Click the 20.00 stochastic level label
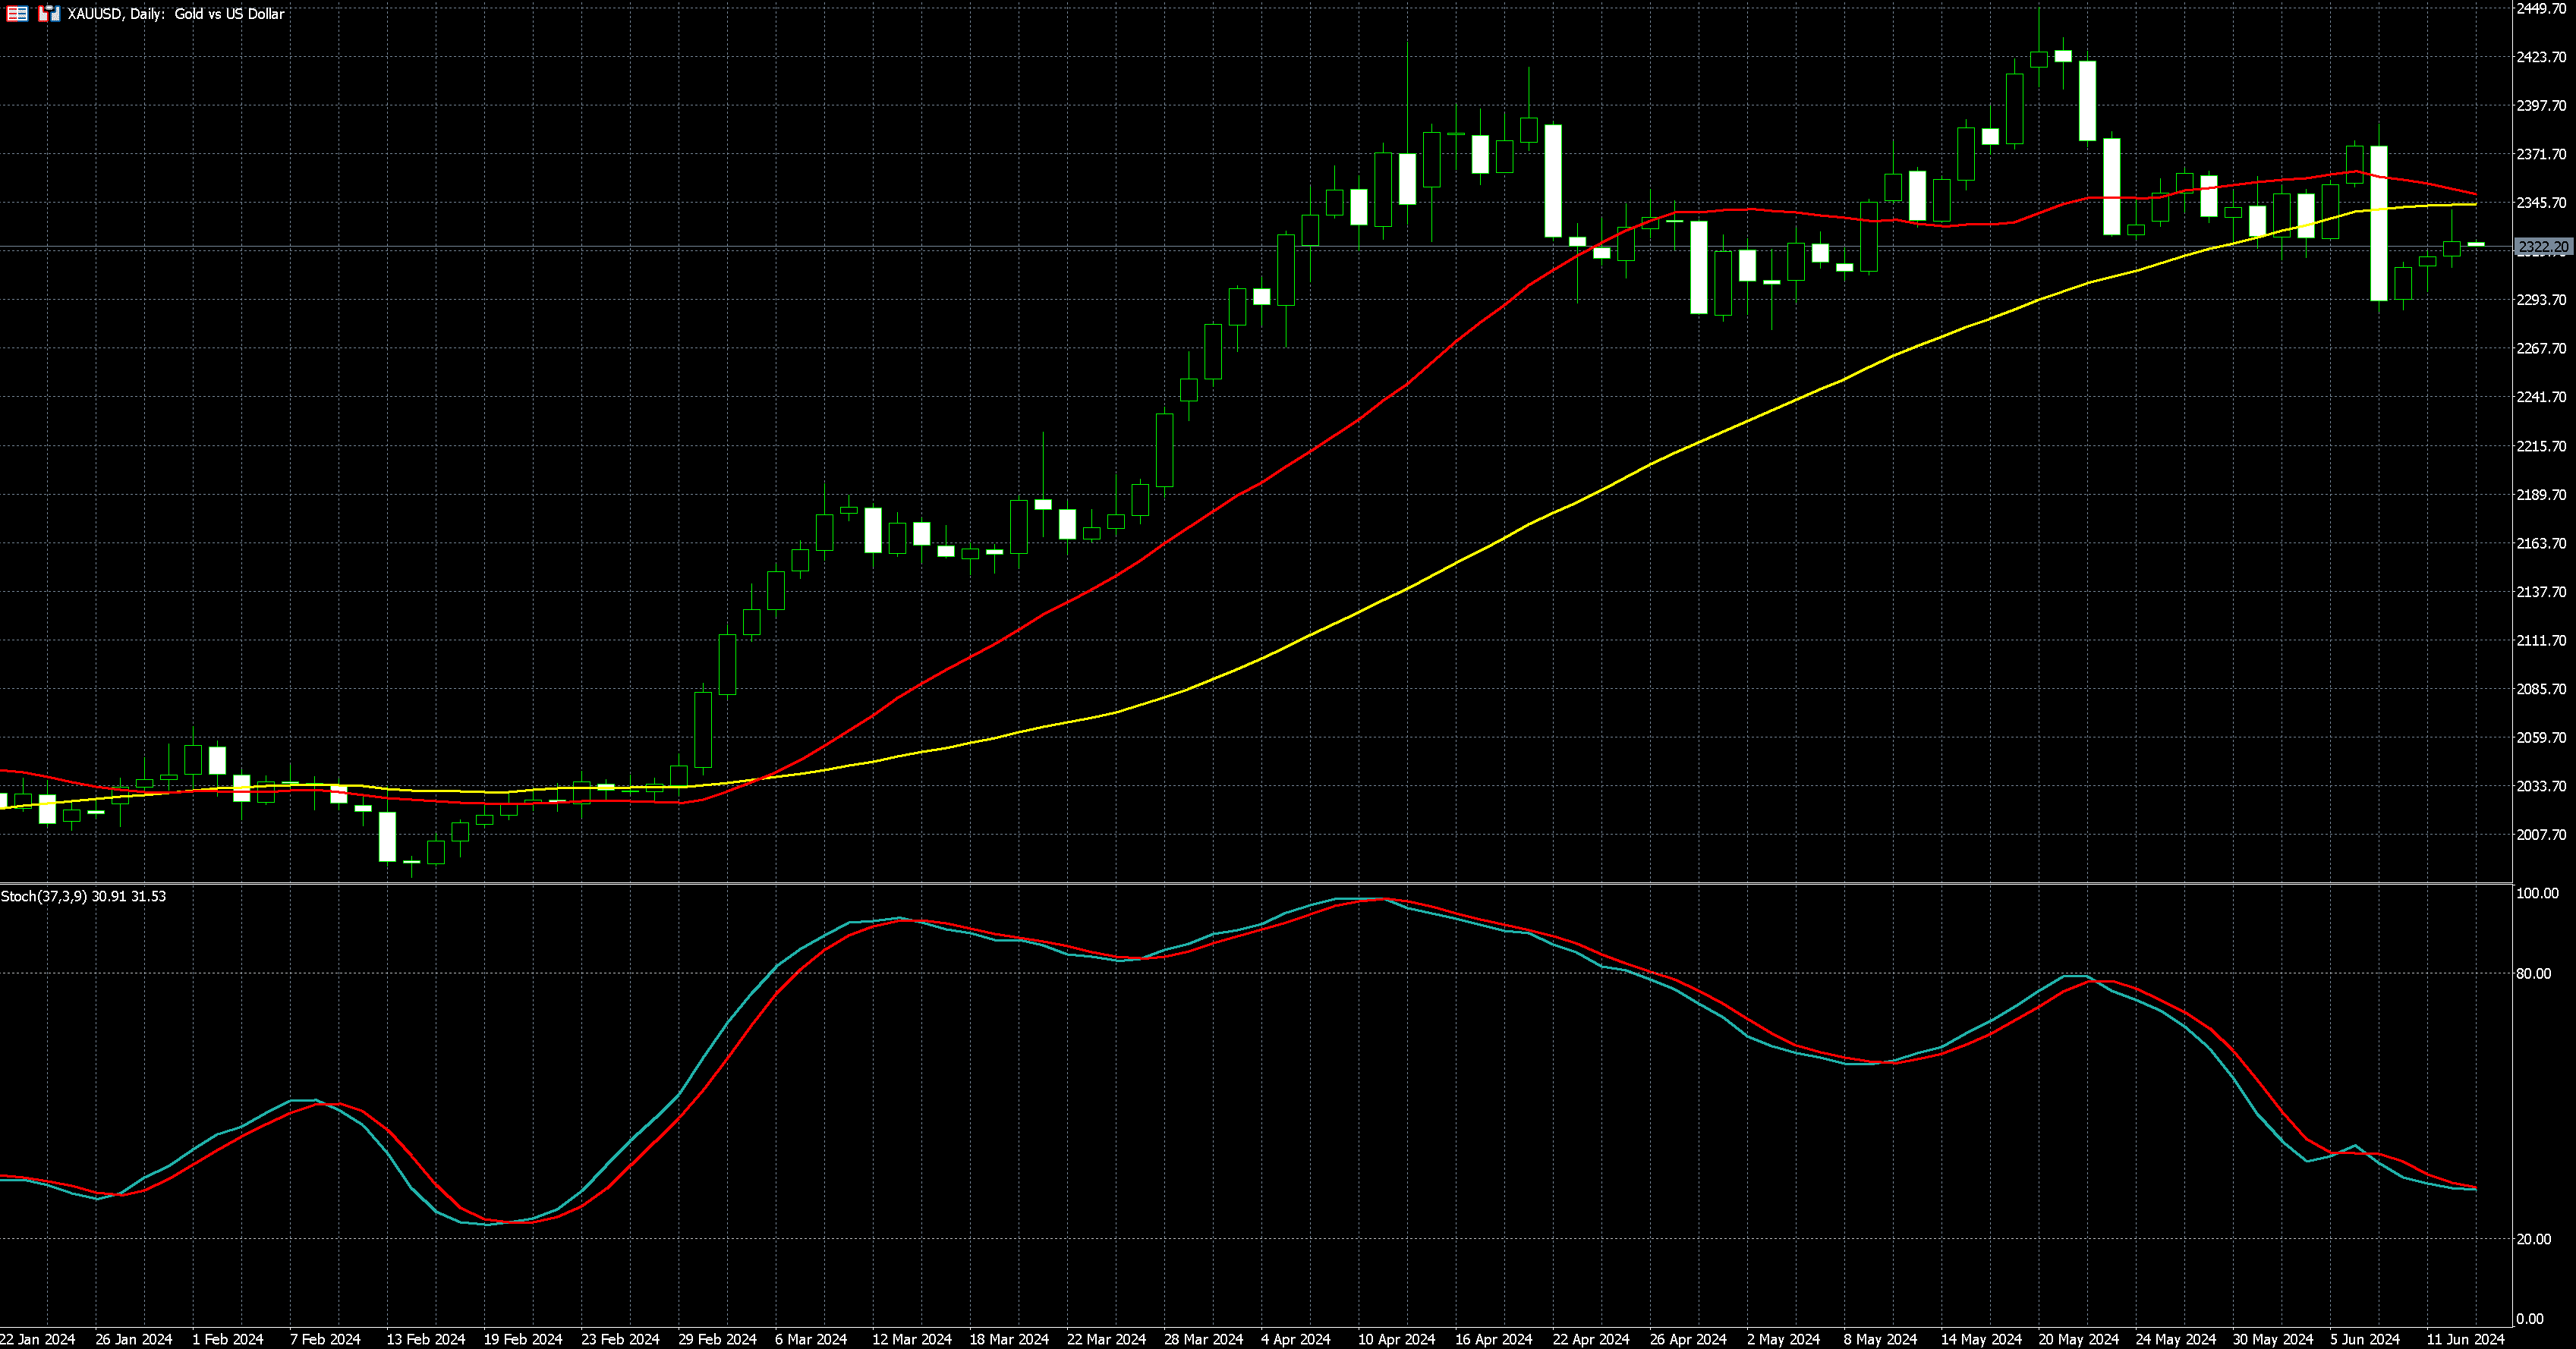2576x1349 pixels. coord(2533,1239)
